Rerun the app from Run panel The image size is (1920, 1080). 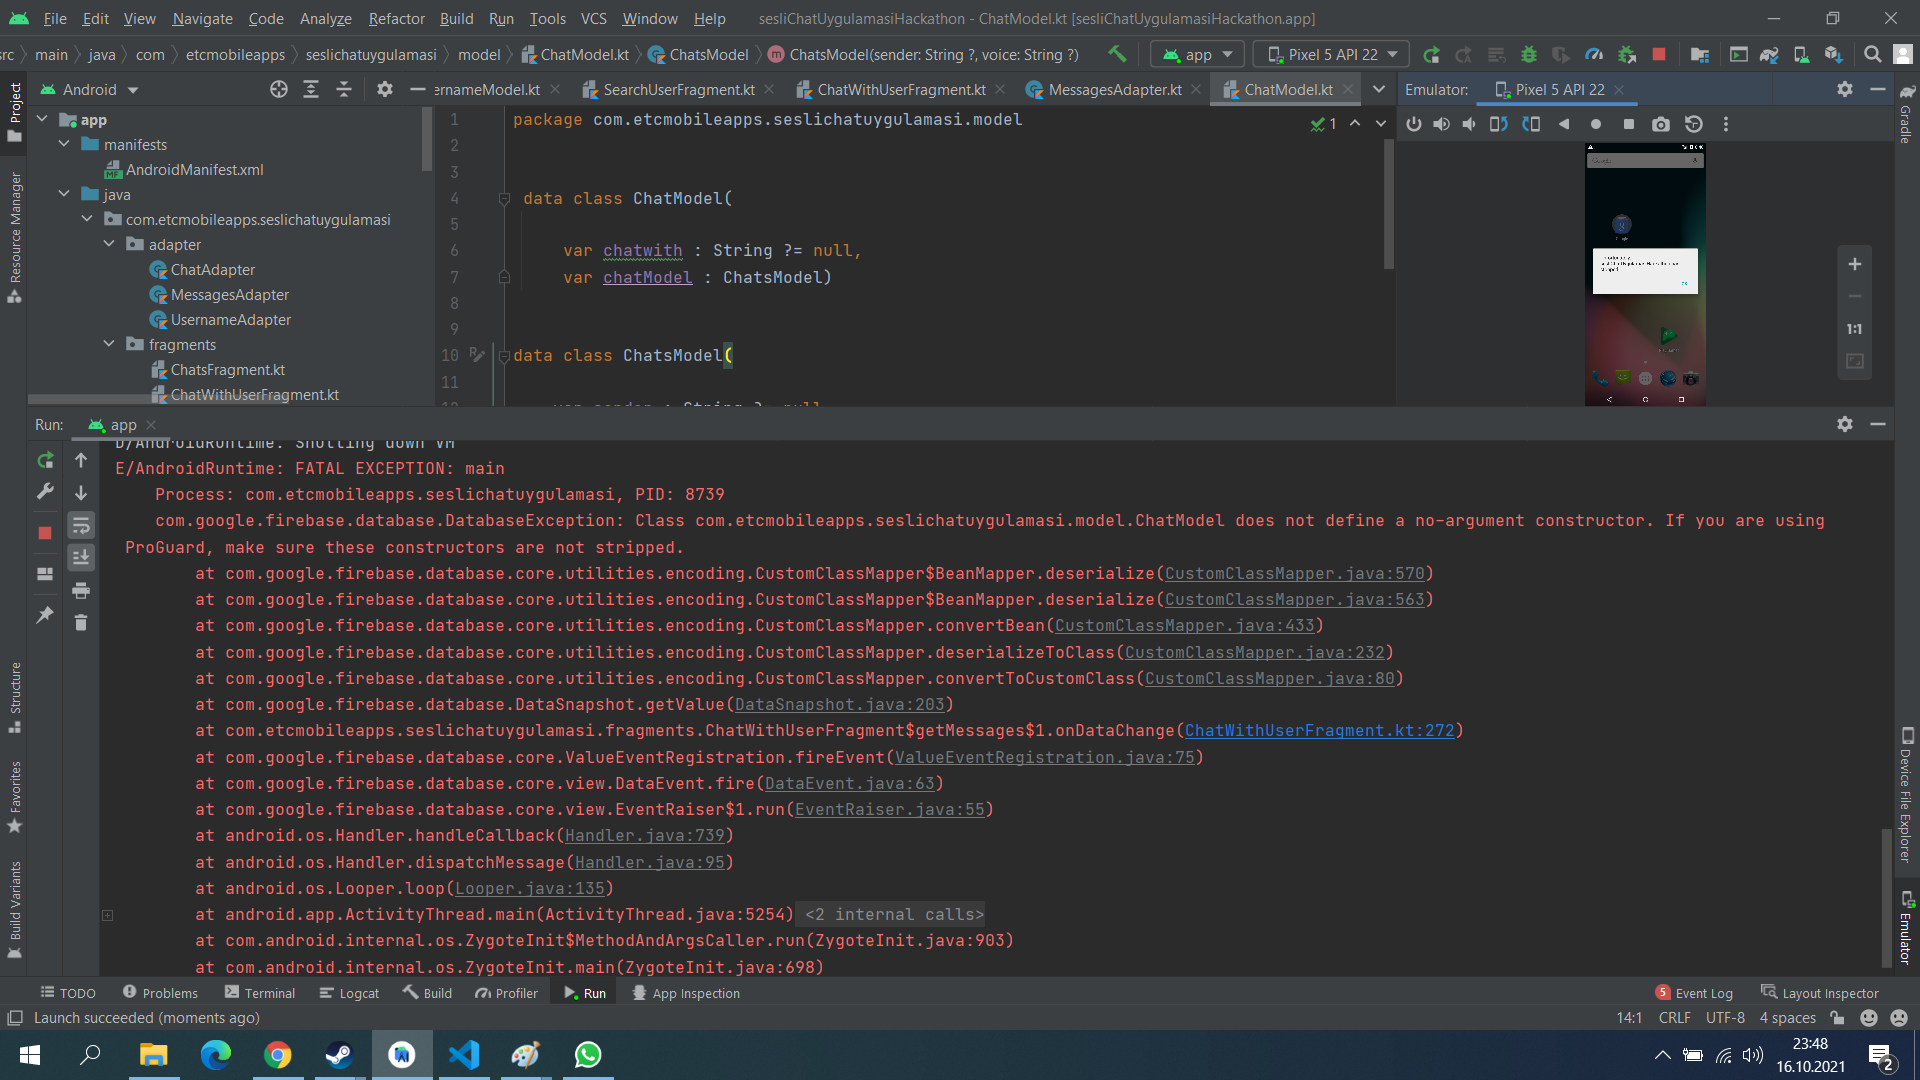click(45, 460)
